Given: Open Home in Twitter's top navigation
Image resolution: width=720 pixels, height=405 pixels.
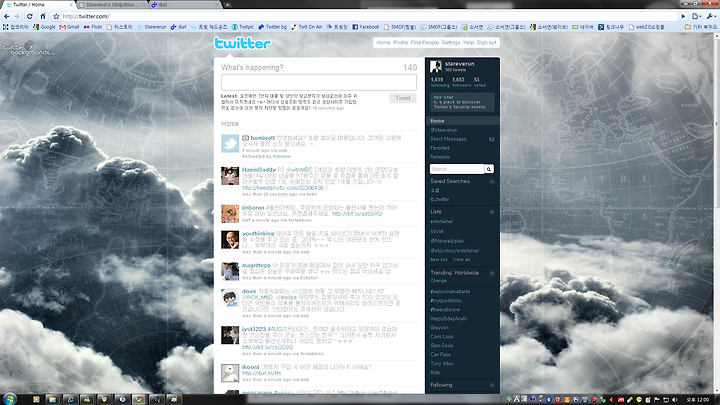Looking at the screenshot, I should click(383, 42).
